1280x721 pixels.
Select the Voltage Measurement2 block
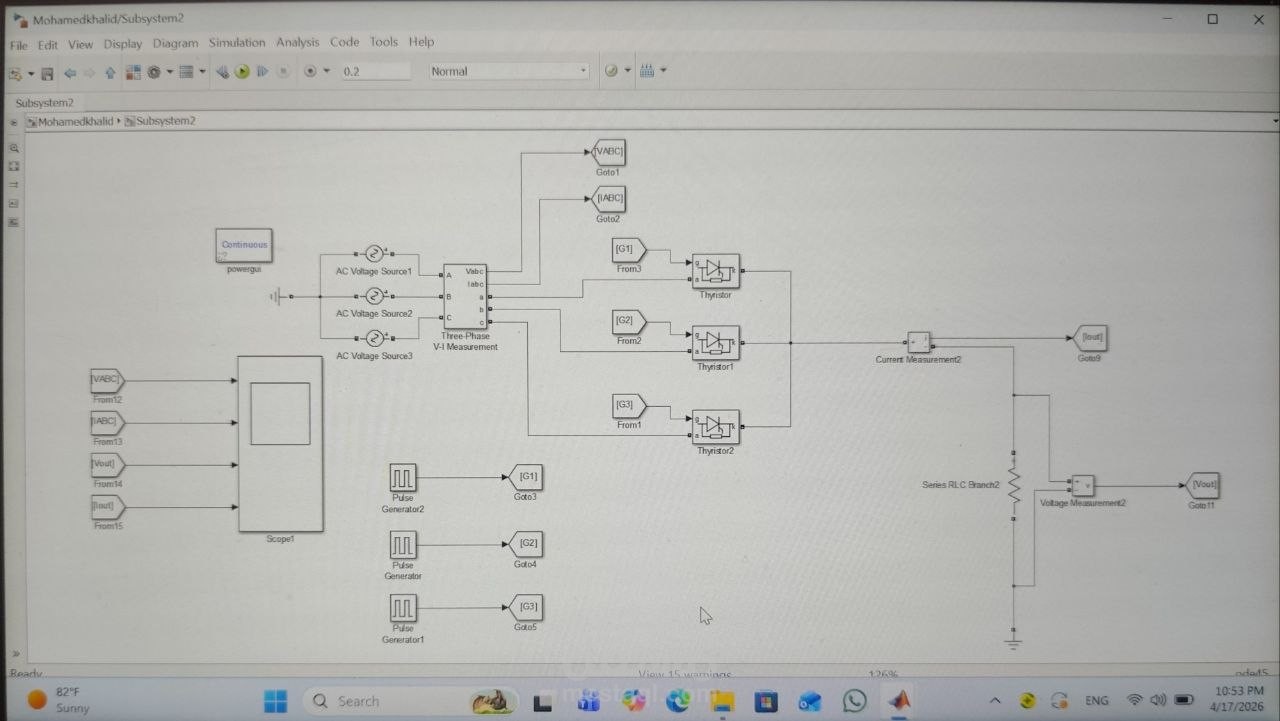point(1083,486)
